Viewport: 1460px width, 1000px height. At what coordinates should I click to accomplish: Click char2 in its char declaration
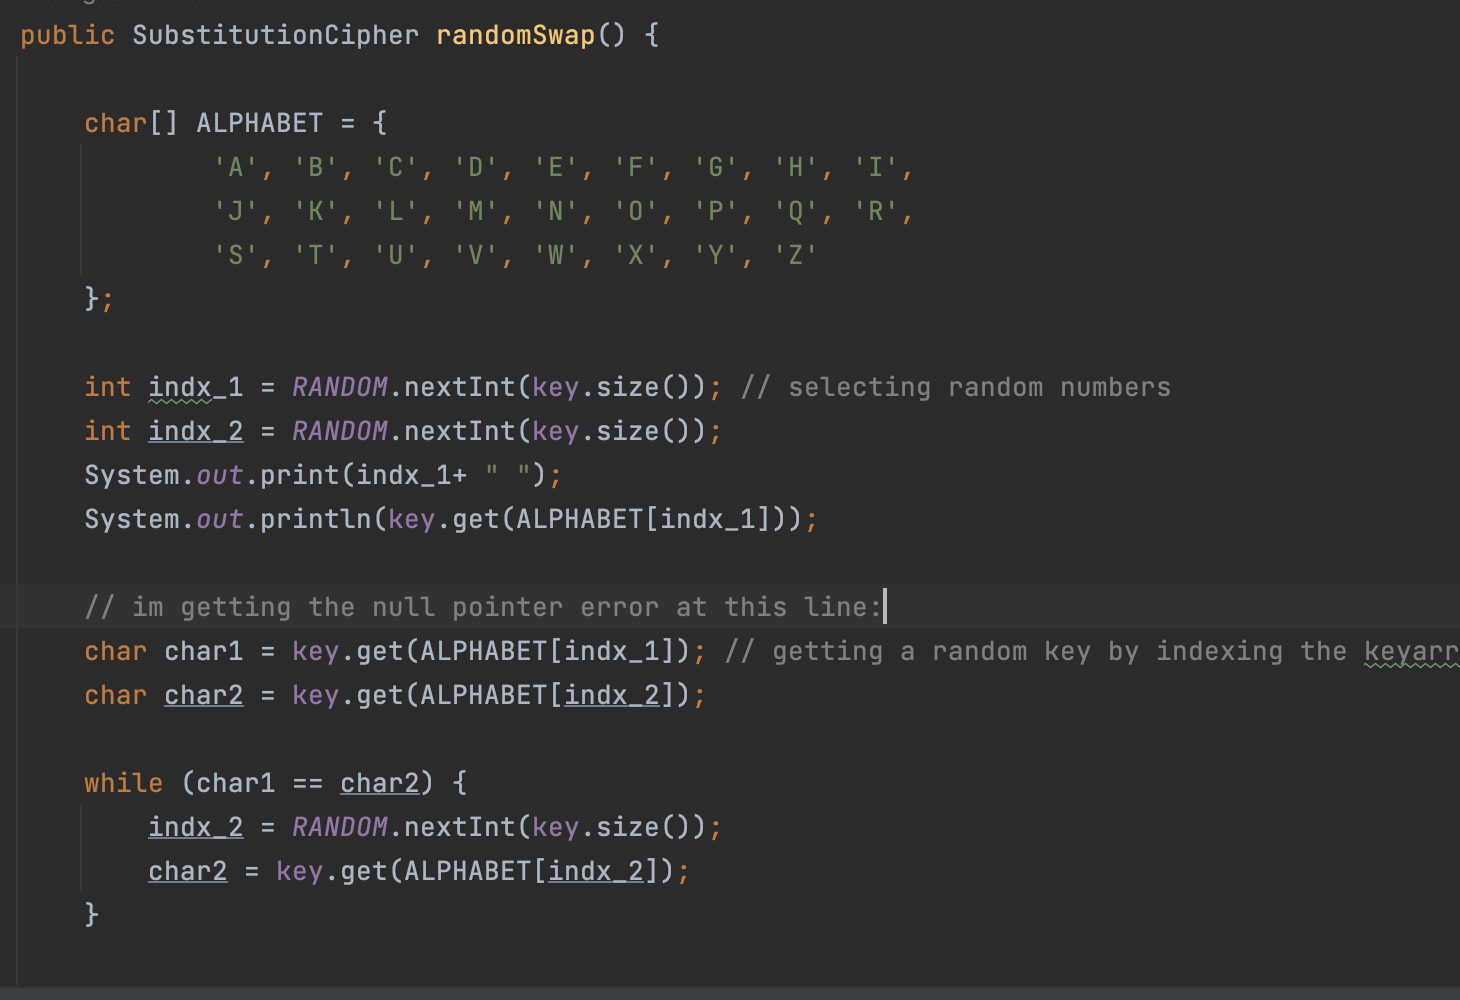(x=203, y=695)
